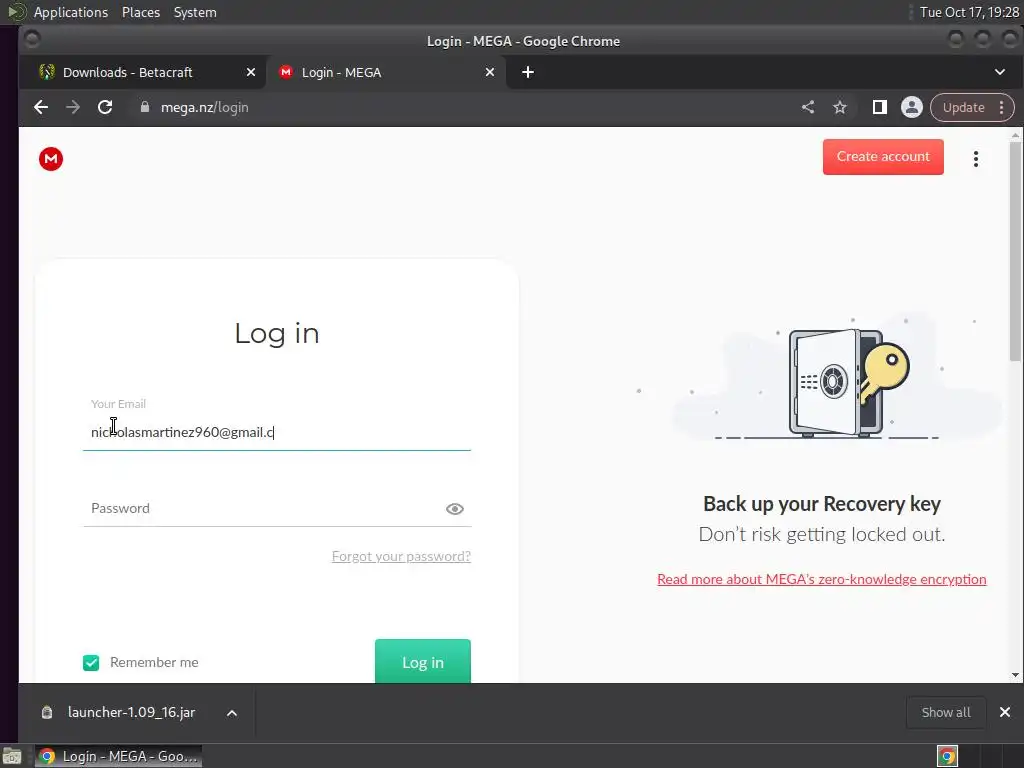This screenshot has height=768, width=1024.
Task: Open Places menu
Action: tap(140, 12)
